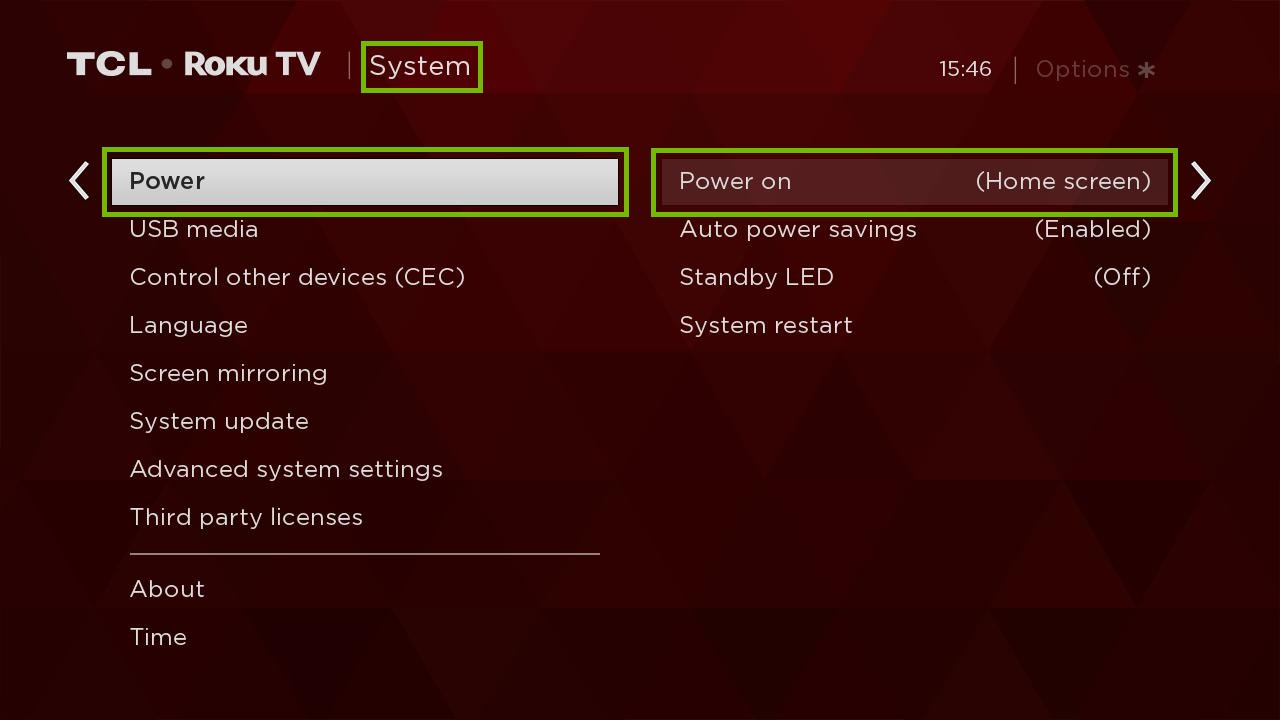Click the Options label in header
This screenshot has width=1280, height=720.
1082,69
